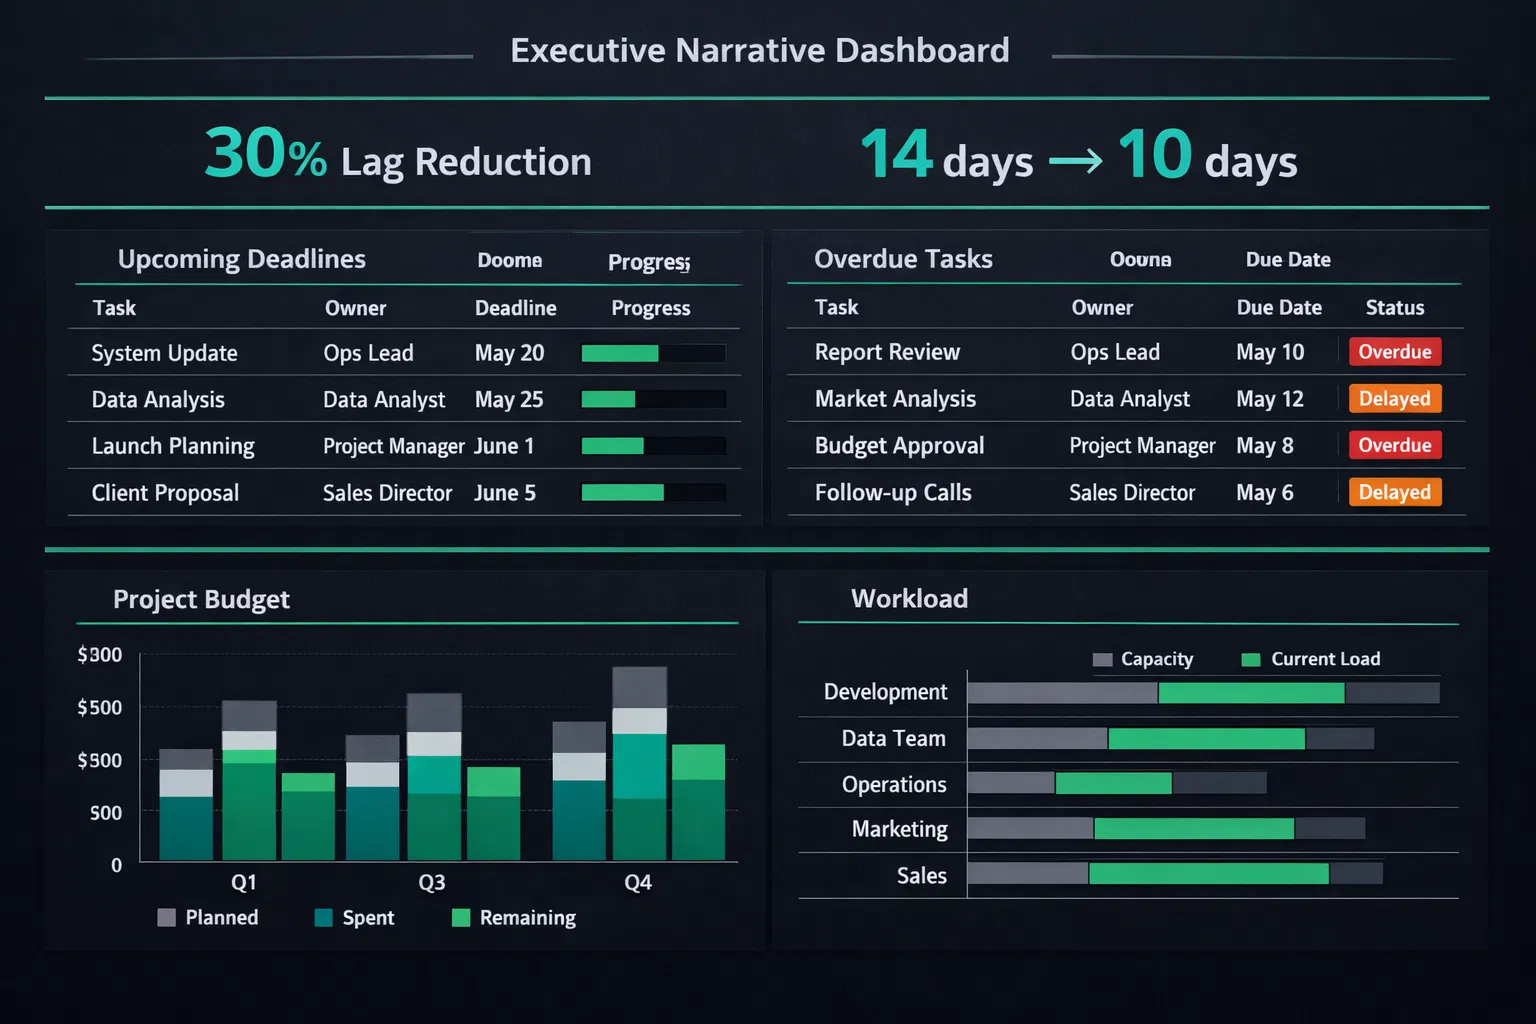Select the Spent legend swatch
Viewport: 1536px width, 1024px height.
322,917
